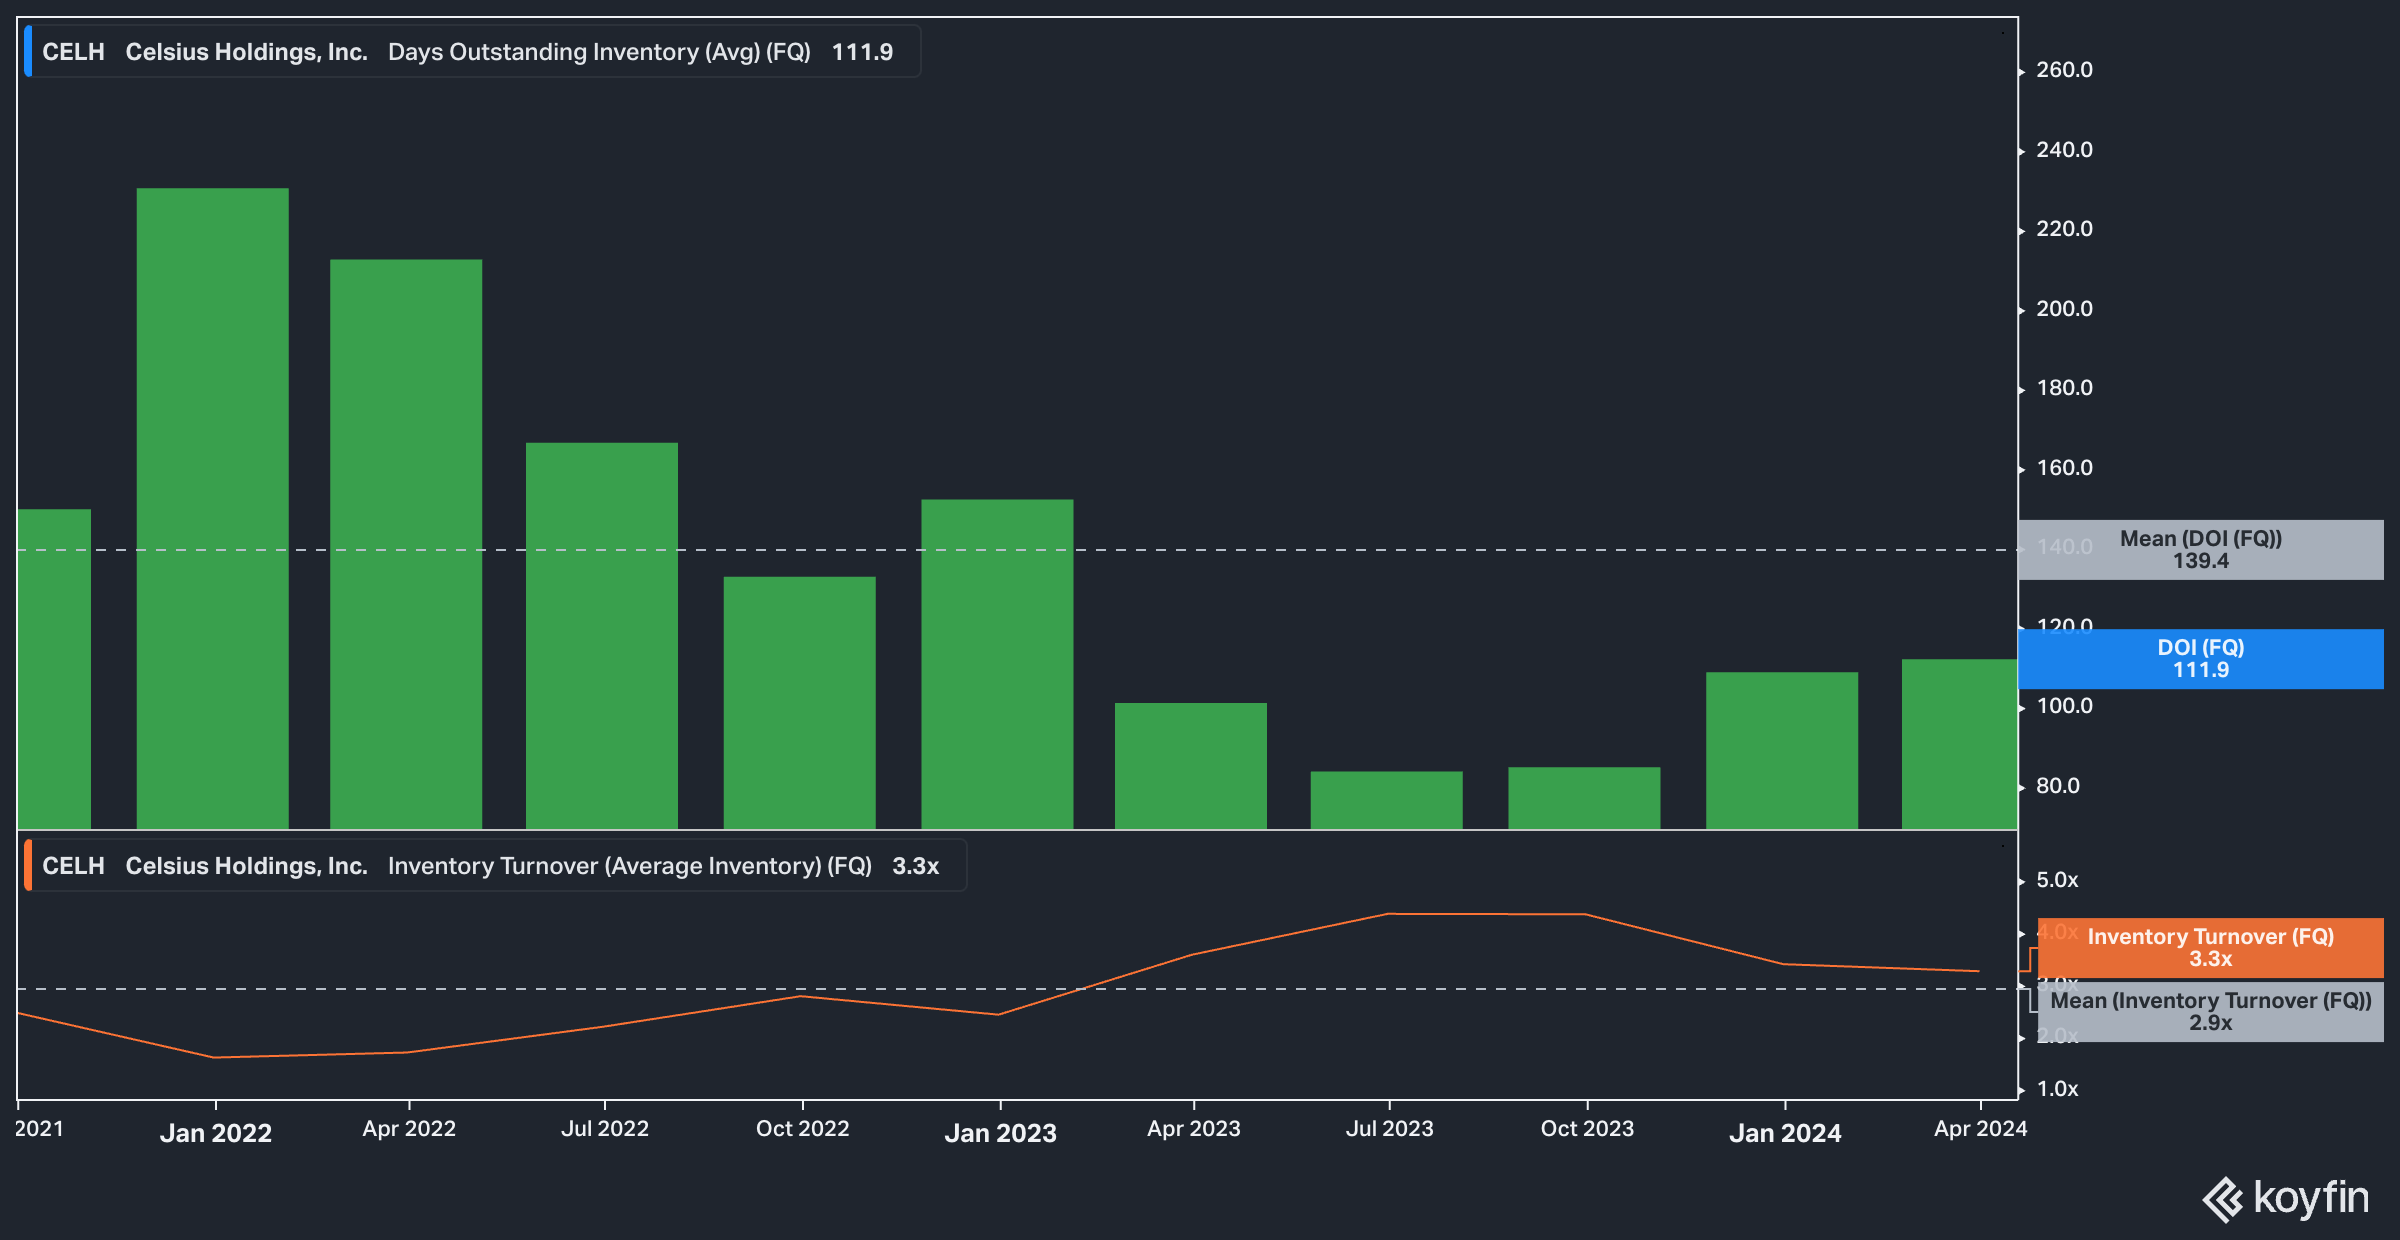
Task: Click the green bar at Apr 2022
Action: [406, 544]
